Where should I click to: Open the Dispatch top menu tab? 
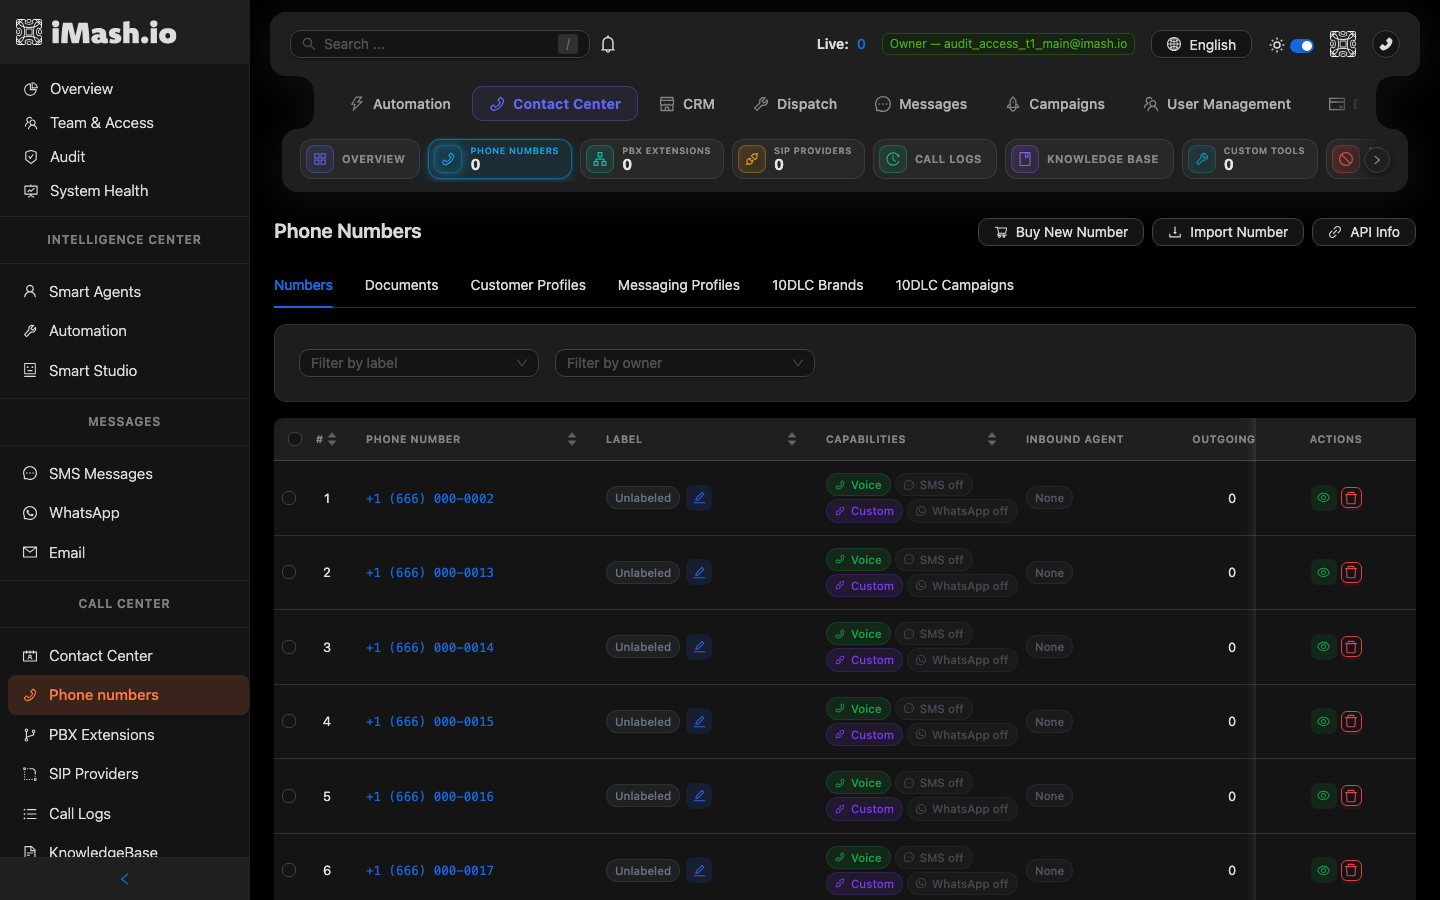795,104
